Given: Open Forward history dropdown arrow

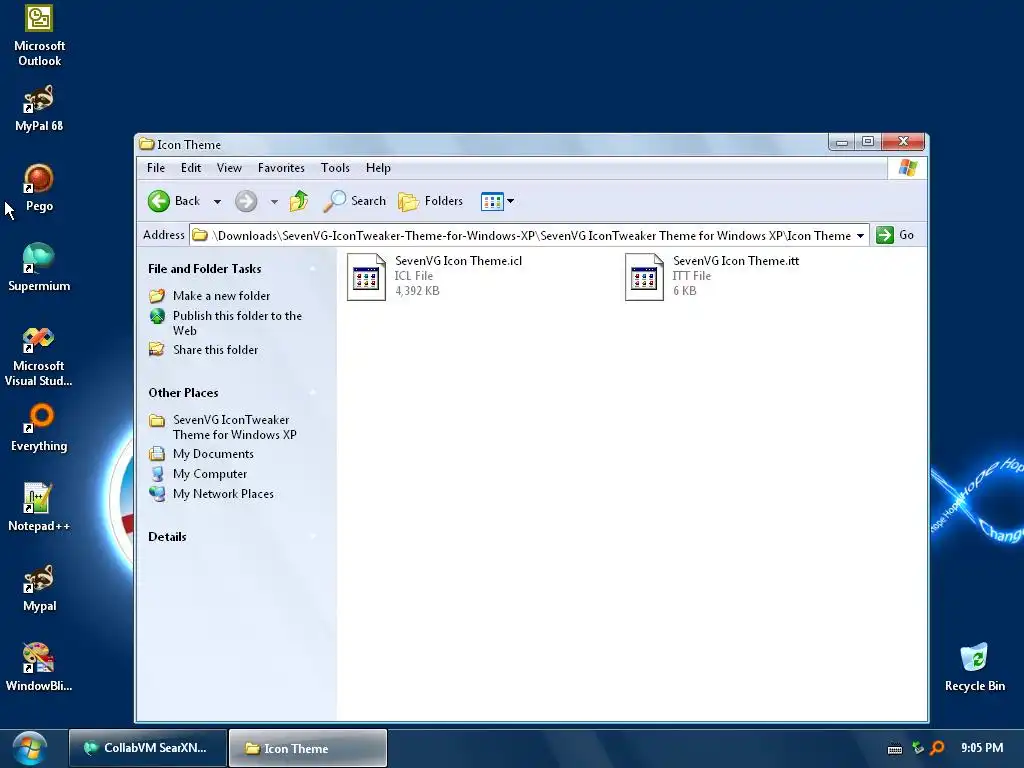Looking at the screenshot, I should [274, 202].
